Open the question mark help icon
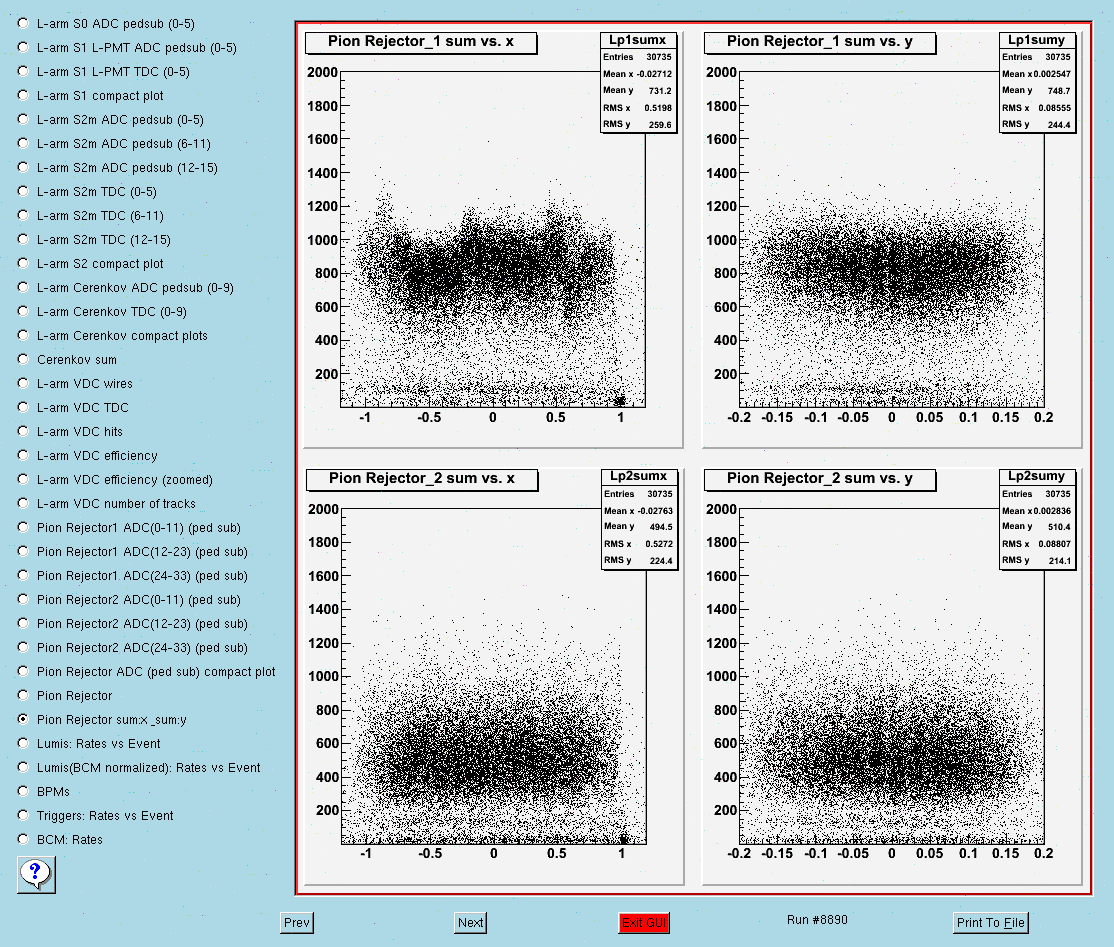1114x947 pixels. tap(36, 874)
